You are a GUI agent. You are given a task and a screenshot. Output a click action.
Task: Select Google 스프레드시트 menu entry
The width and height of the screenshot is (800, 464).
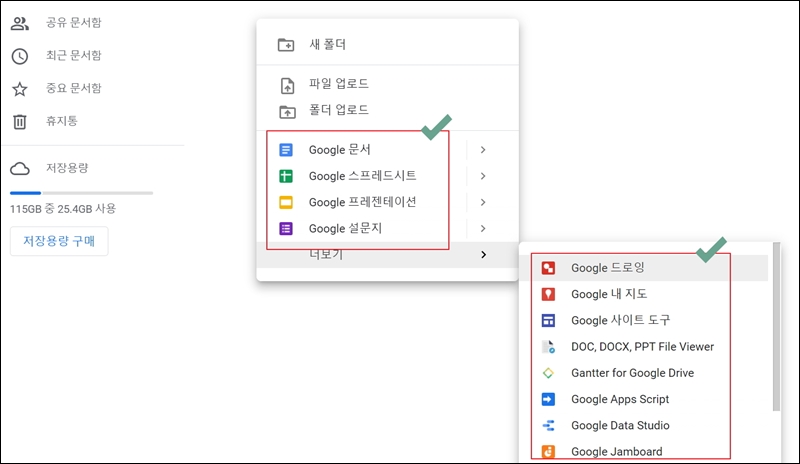pos(387,176)
